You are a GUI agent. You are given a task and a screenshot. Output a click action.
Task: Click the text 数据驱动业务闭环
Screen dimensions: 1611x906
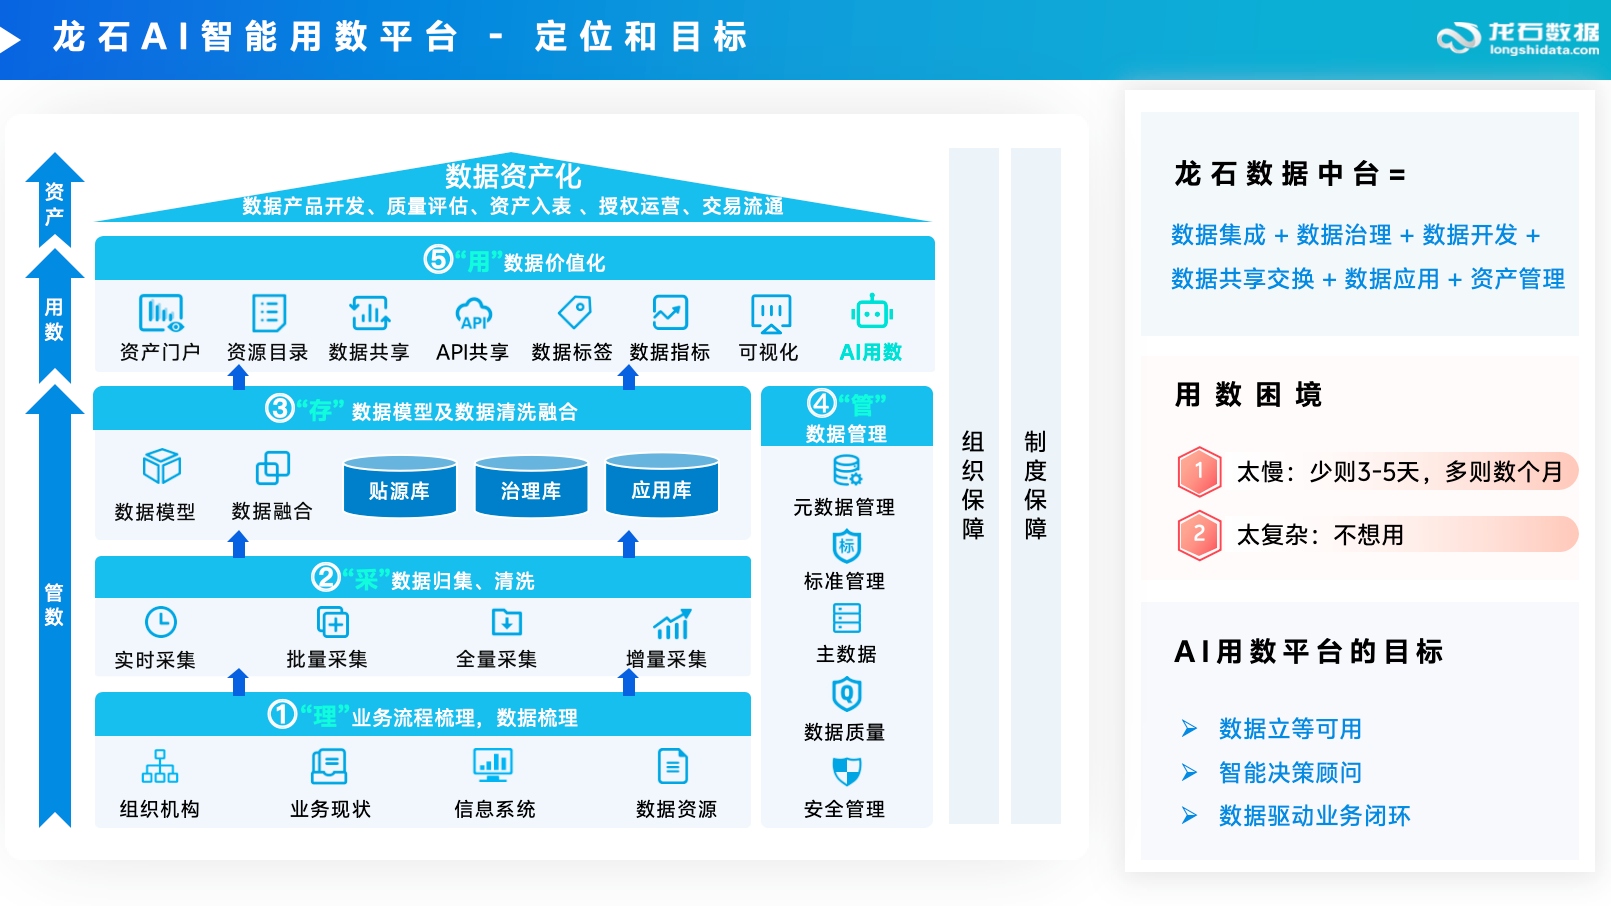point(1314,816)
